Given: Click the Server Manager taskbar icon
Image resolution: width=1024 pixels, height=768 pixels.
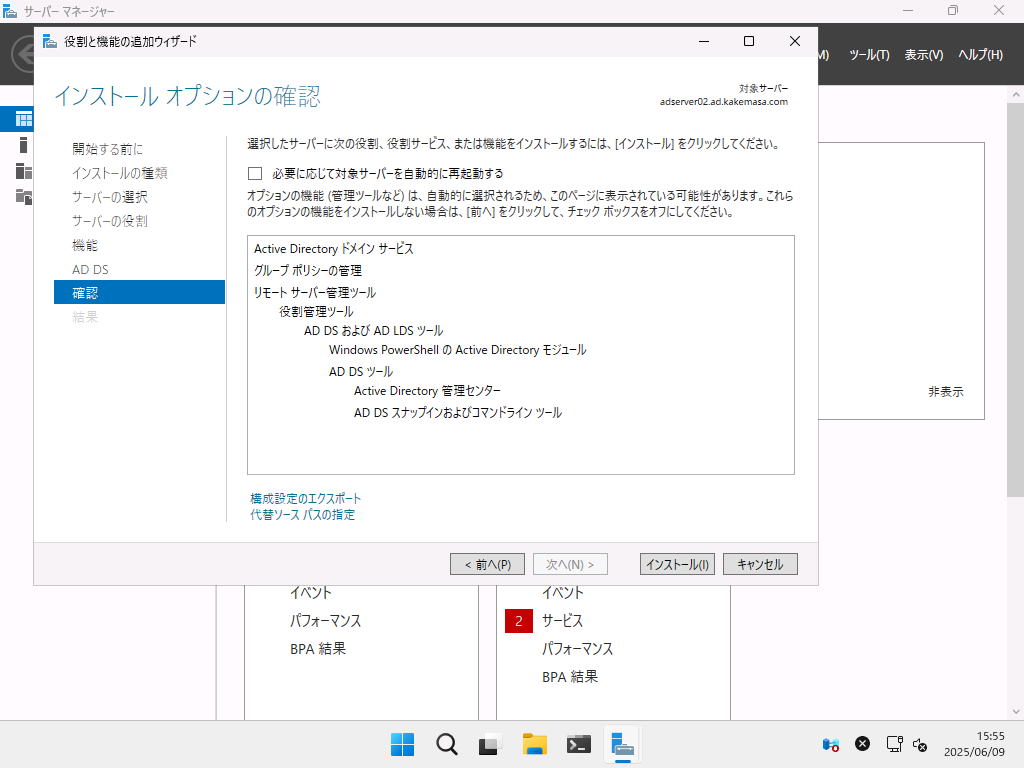Looking at the screenshot, I should 622,744.
